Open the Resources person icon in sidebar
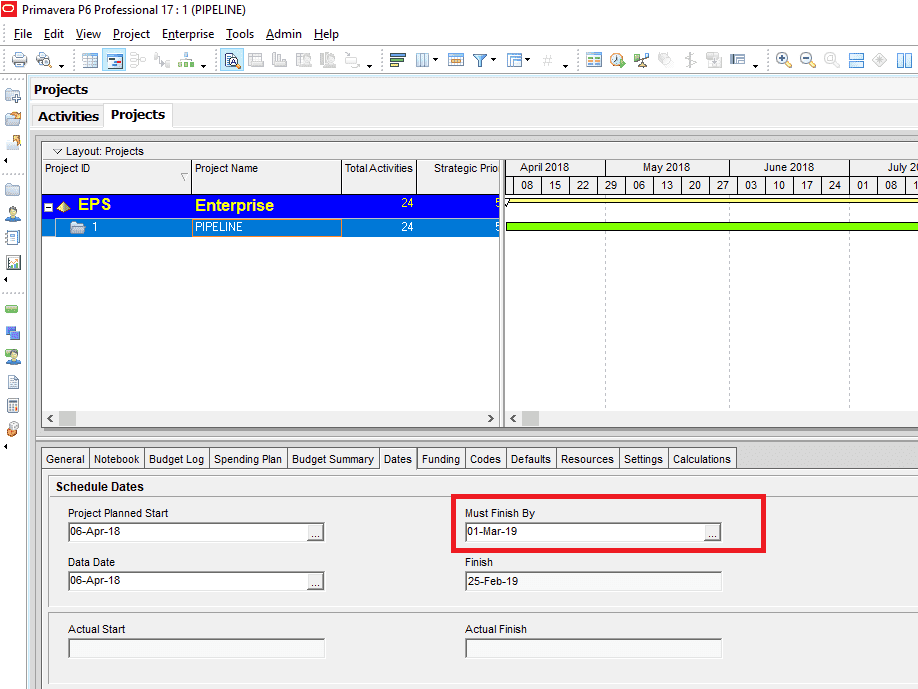The image size is (918, 689). coord(13,214)
